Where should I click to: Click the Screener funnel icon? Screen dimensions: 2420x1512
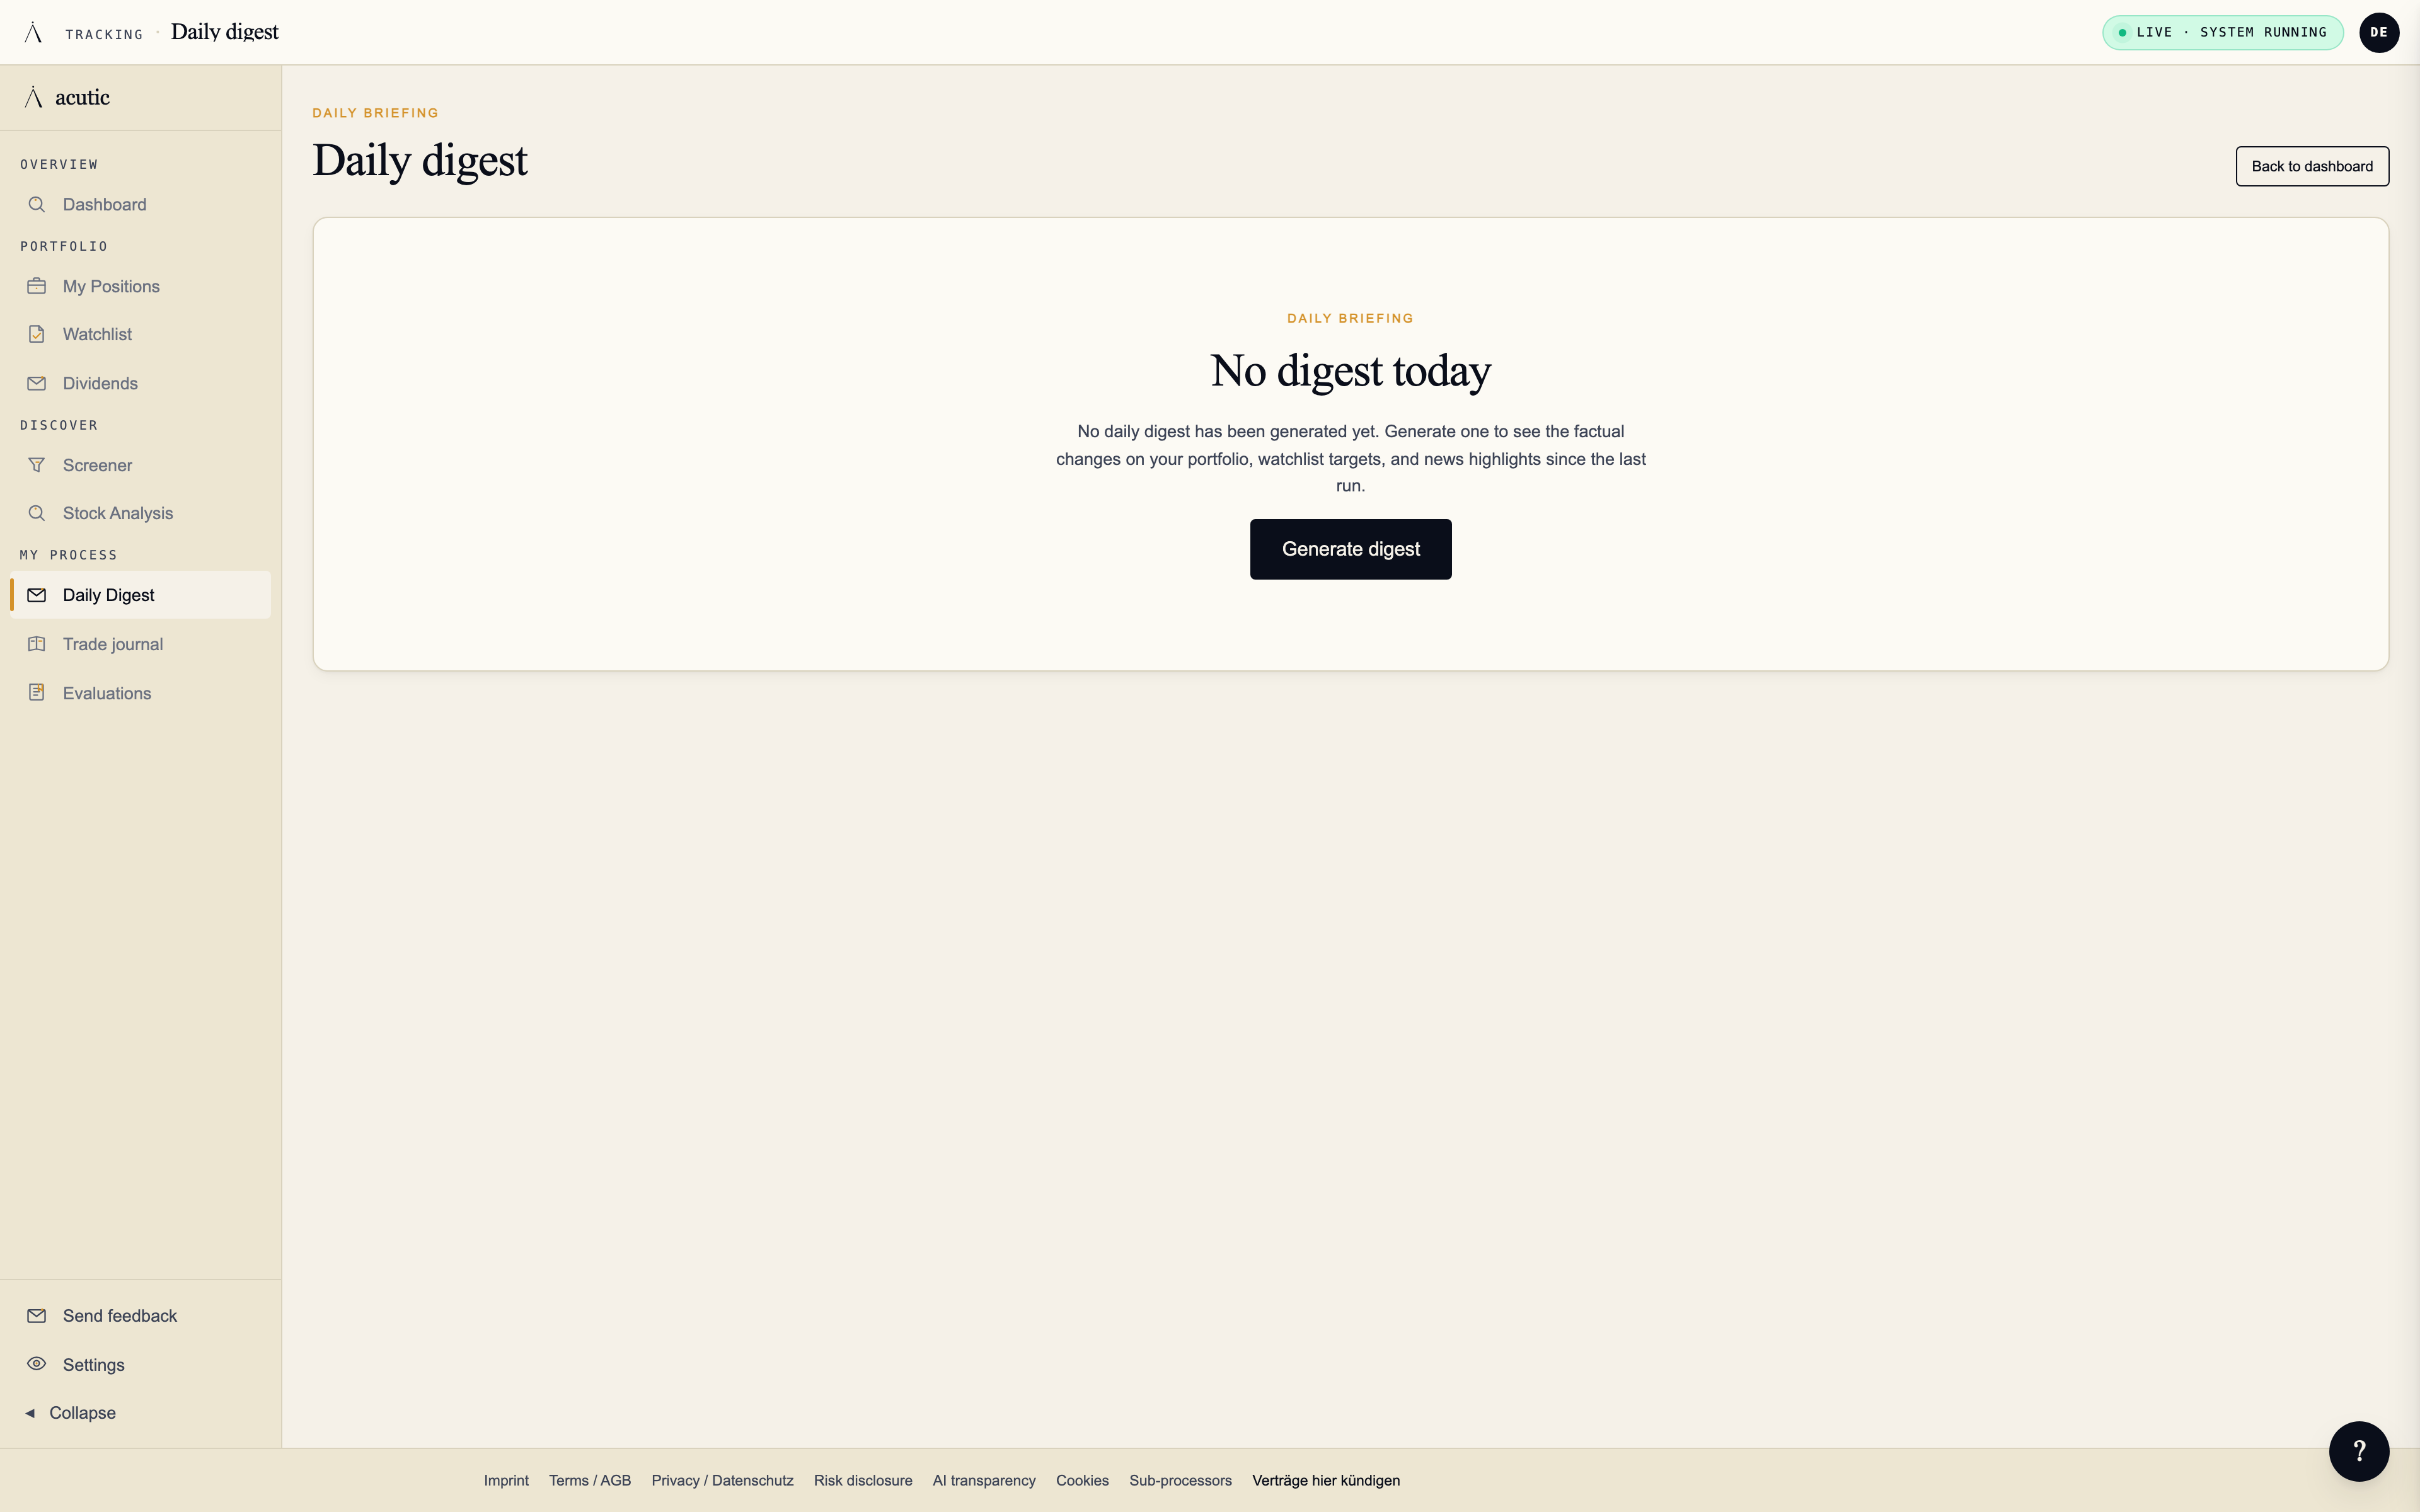point(37,465)
